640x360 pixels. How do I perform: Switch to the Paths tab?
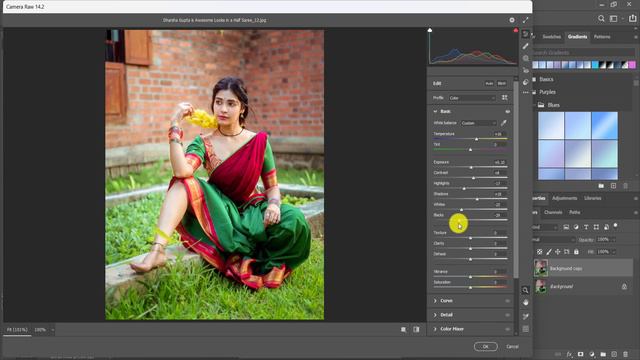click(x=575, y=212)
